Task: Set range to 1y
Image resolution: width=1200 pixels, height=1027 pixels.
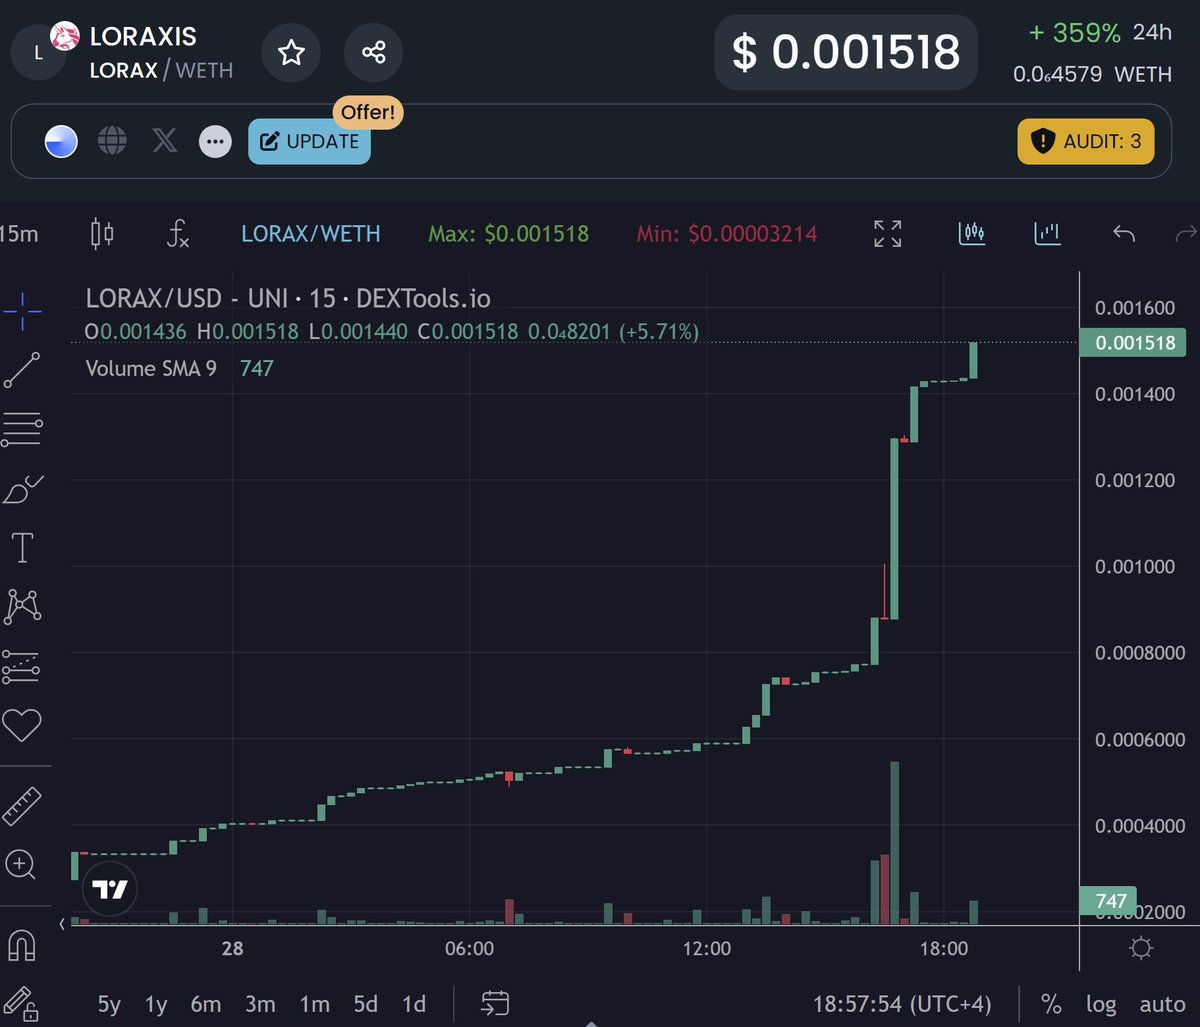Action: [156, 1004]
